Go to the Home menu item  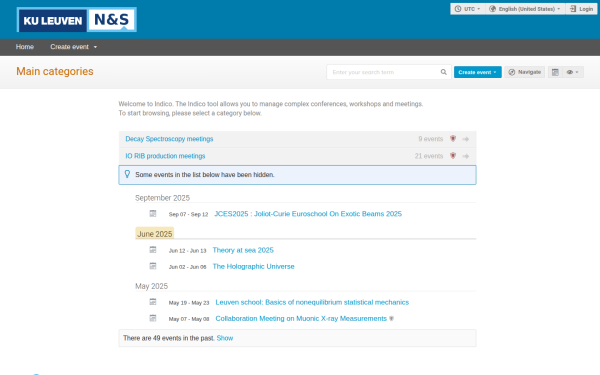click(x=25, y=47)
